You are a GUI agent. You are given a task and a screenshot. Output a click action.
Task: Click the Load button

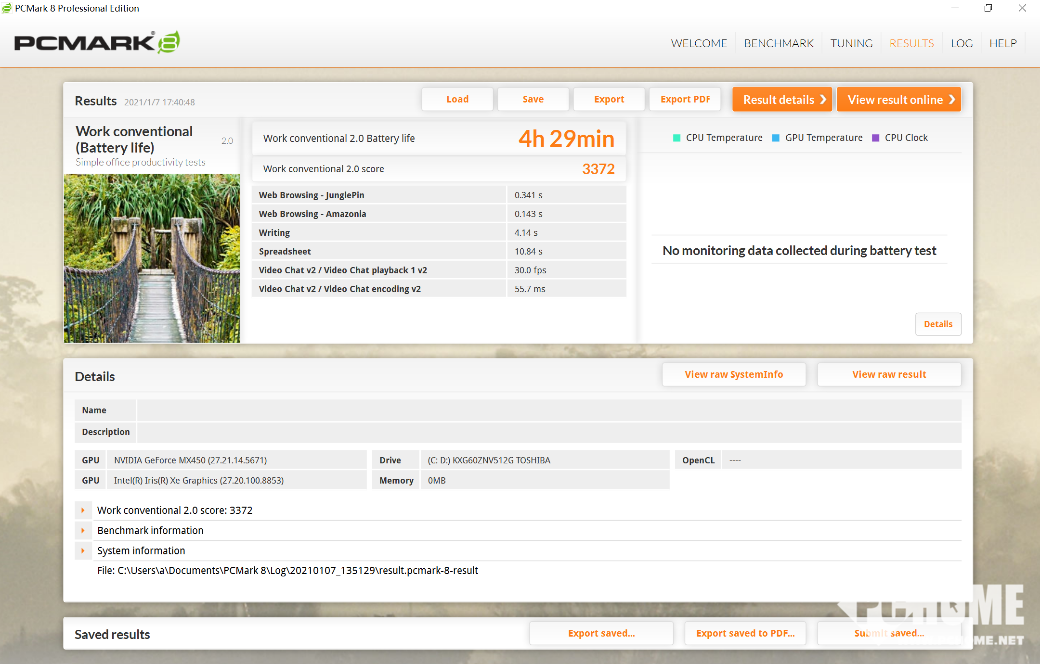[x=457, y=99]
